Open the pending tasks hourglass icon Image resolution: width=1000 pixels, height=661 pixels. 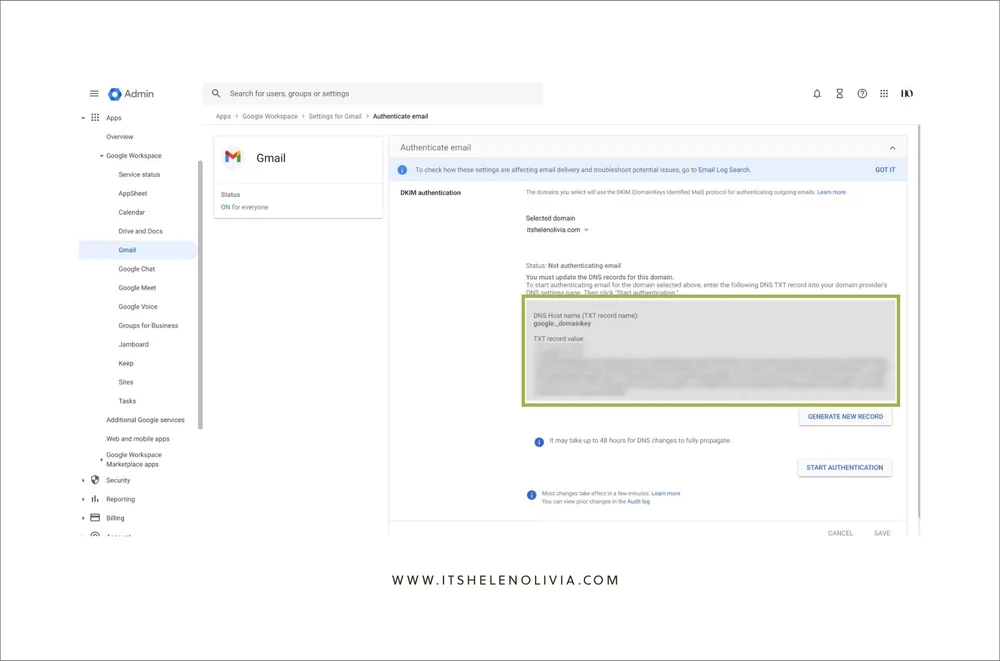point(839,93)
